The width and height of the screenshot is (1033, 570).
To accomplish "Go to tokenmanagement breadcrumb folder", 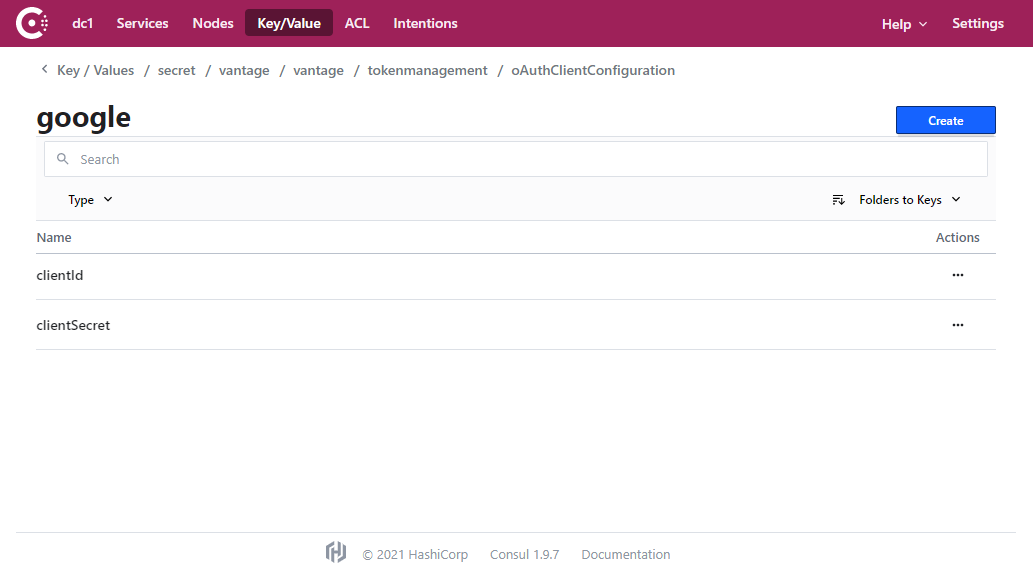I will [x=428, y=71].
